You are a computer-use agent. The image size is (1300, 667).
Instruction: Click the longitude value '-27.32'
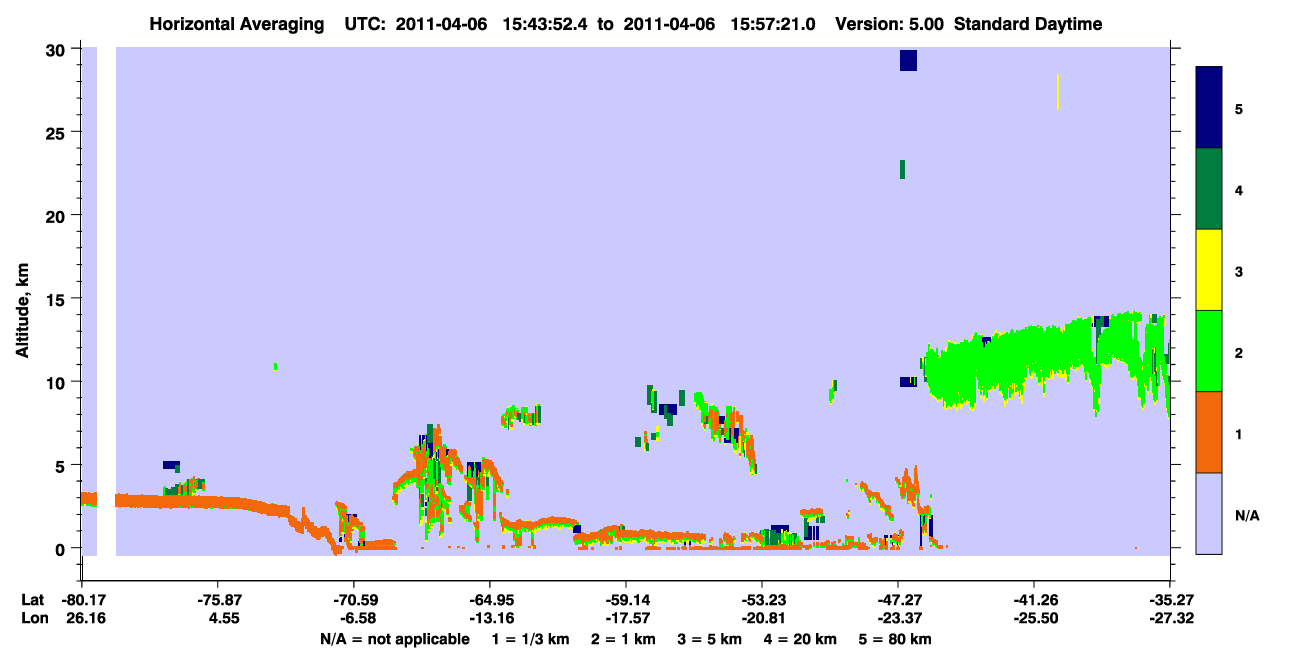[1170, 619]
